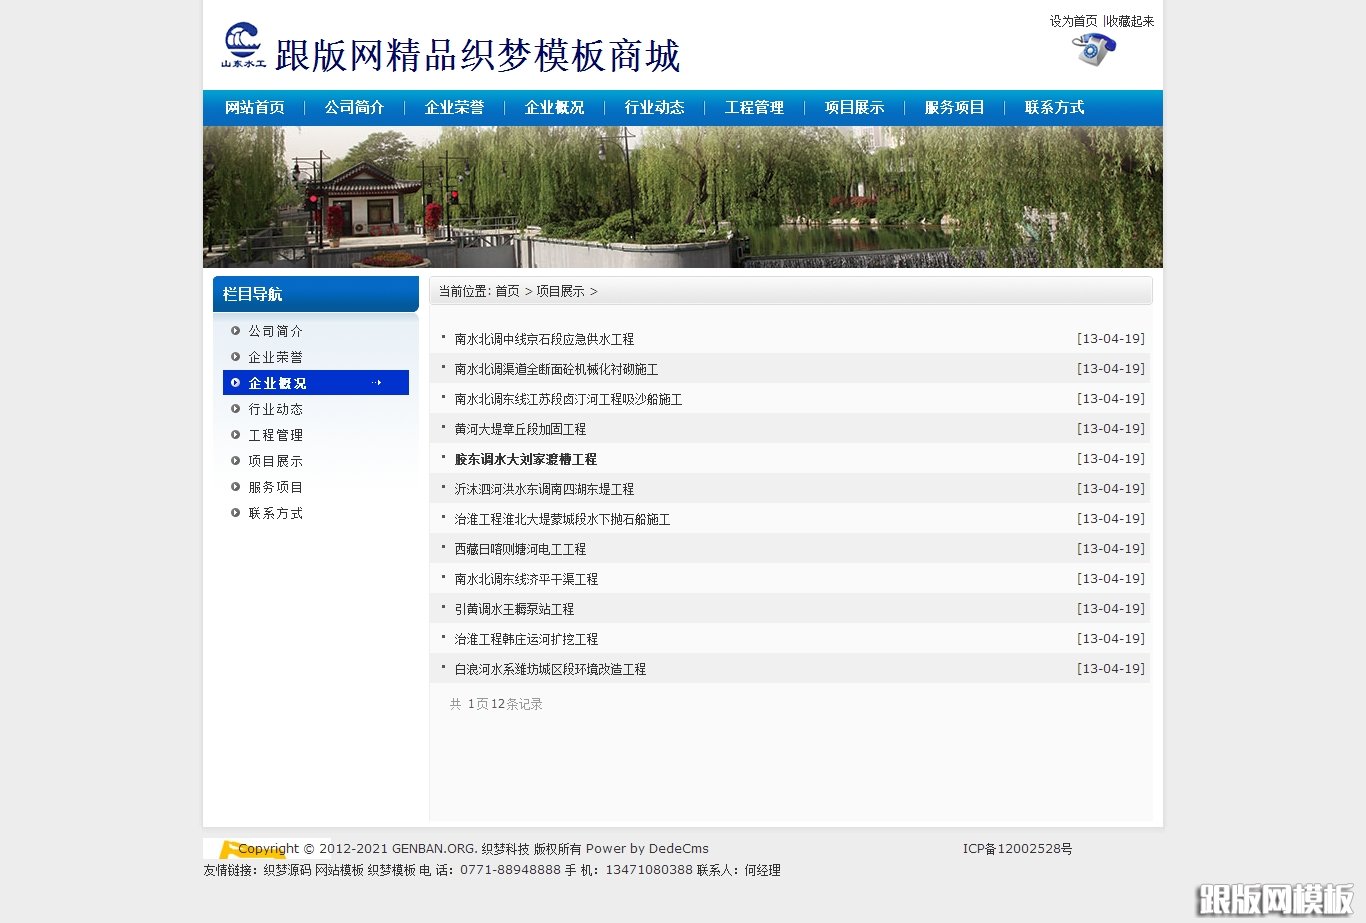Viewport: 1366px width, 923px height.
Task: Click the blue telephone icon
Action: click(x=1093, y=50)
